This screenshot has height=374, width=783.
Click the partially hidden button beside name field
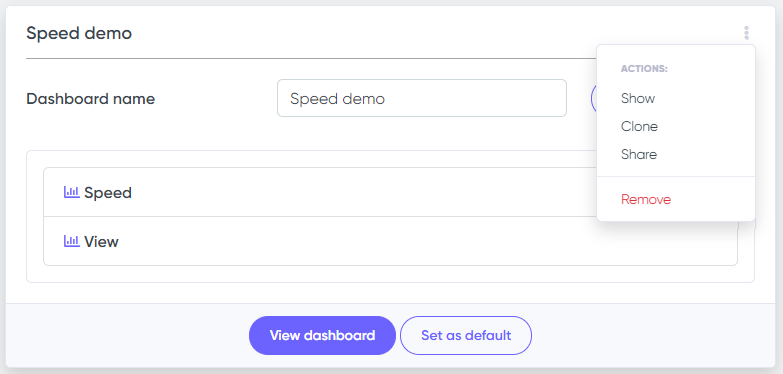point(593,98)
